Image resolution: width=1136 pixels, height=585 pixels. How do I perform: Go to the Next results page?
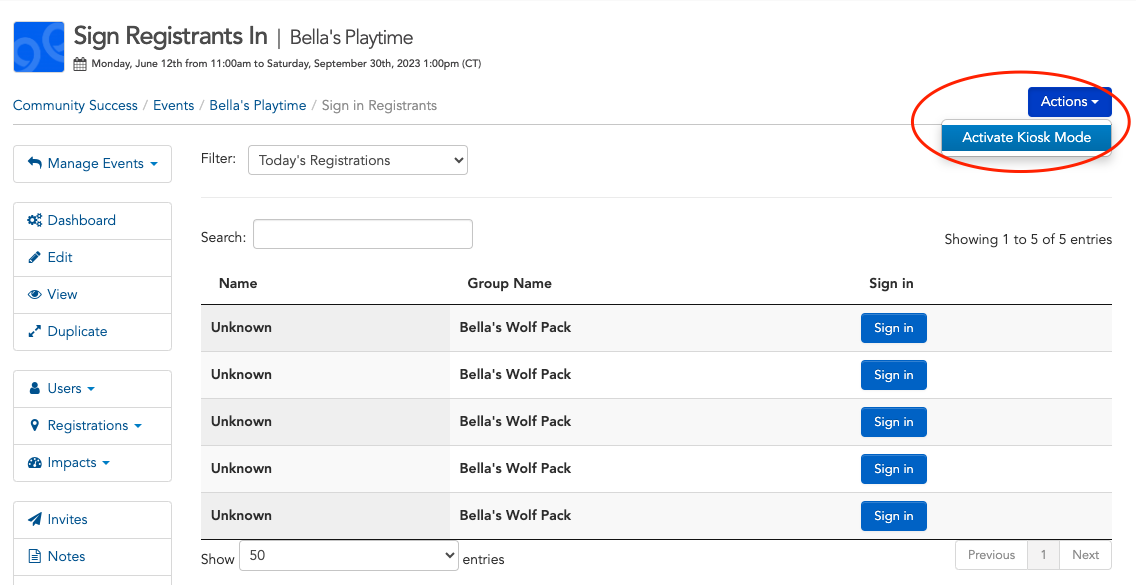pyautogui.click(x=1085, y=555)
